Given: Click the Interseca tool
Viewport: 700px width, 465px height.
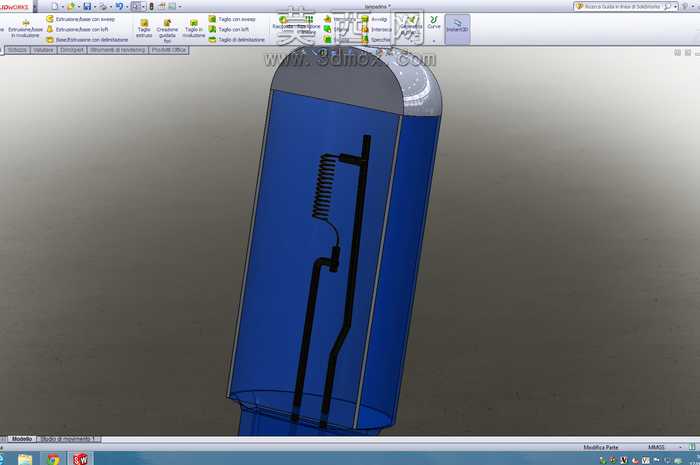Looking at the screenshot, I should tap(376, 29).
